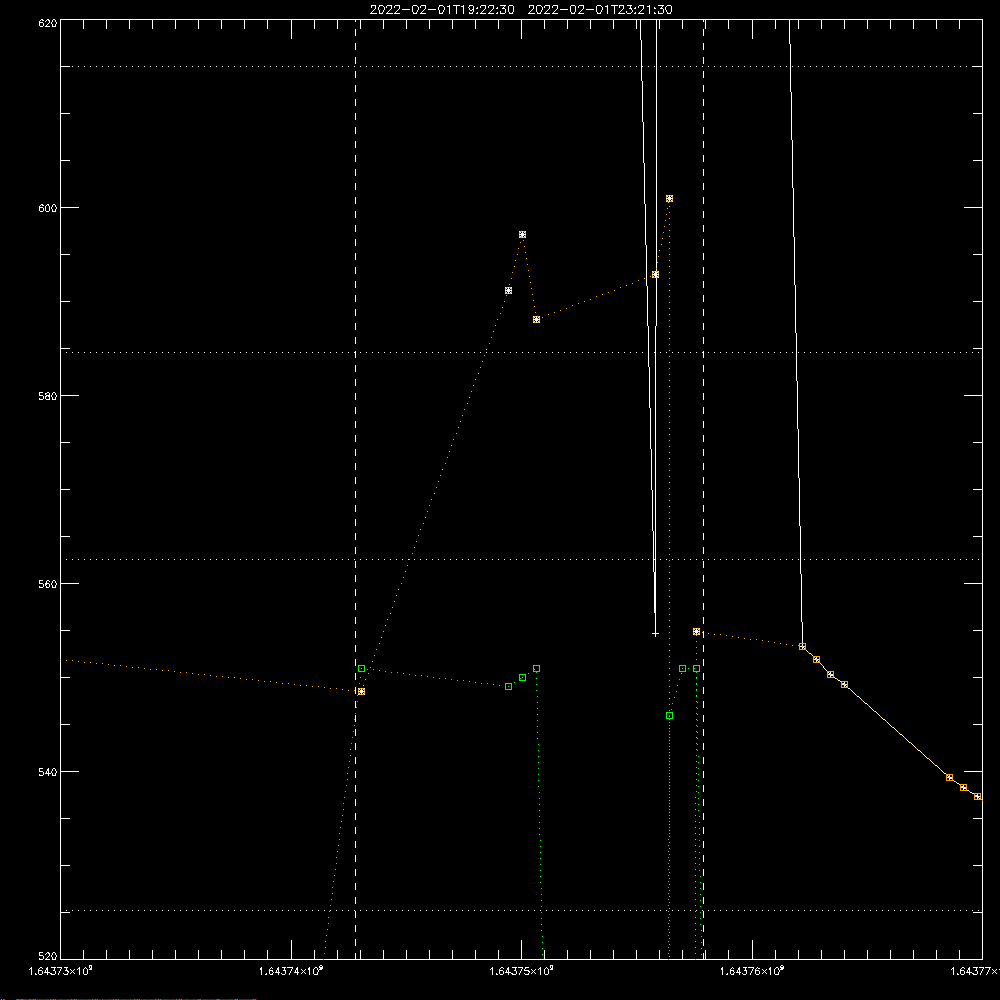Select orange marker near 588 right of 597 peak
Screen dimensions: 1000x1000
(536, 320)
